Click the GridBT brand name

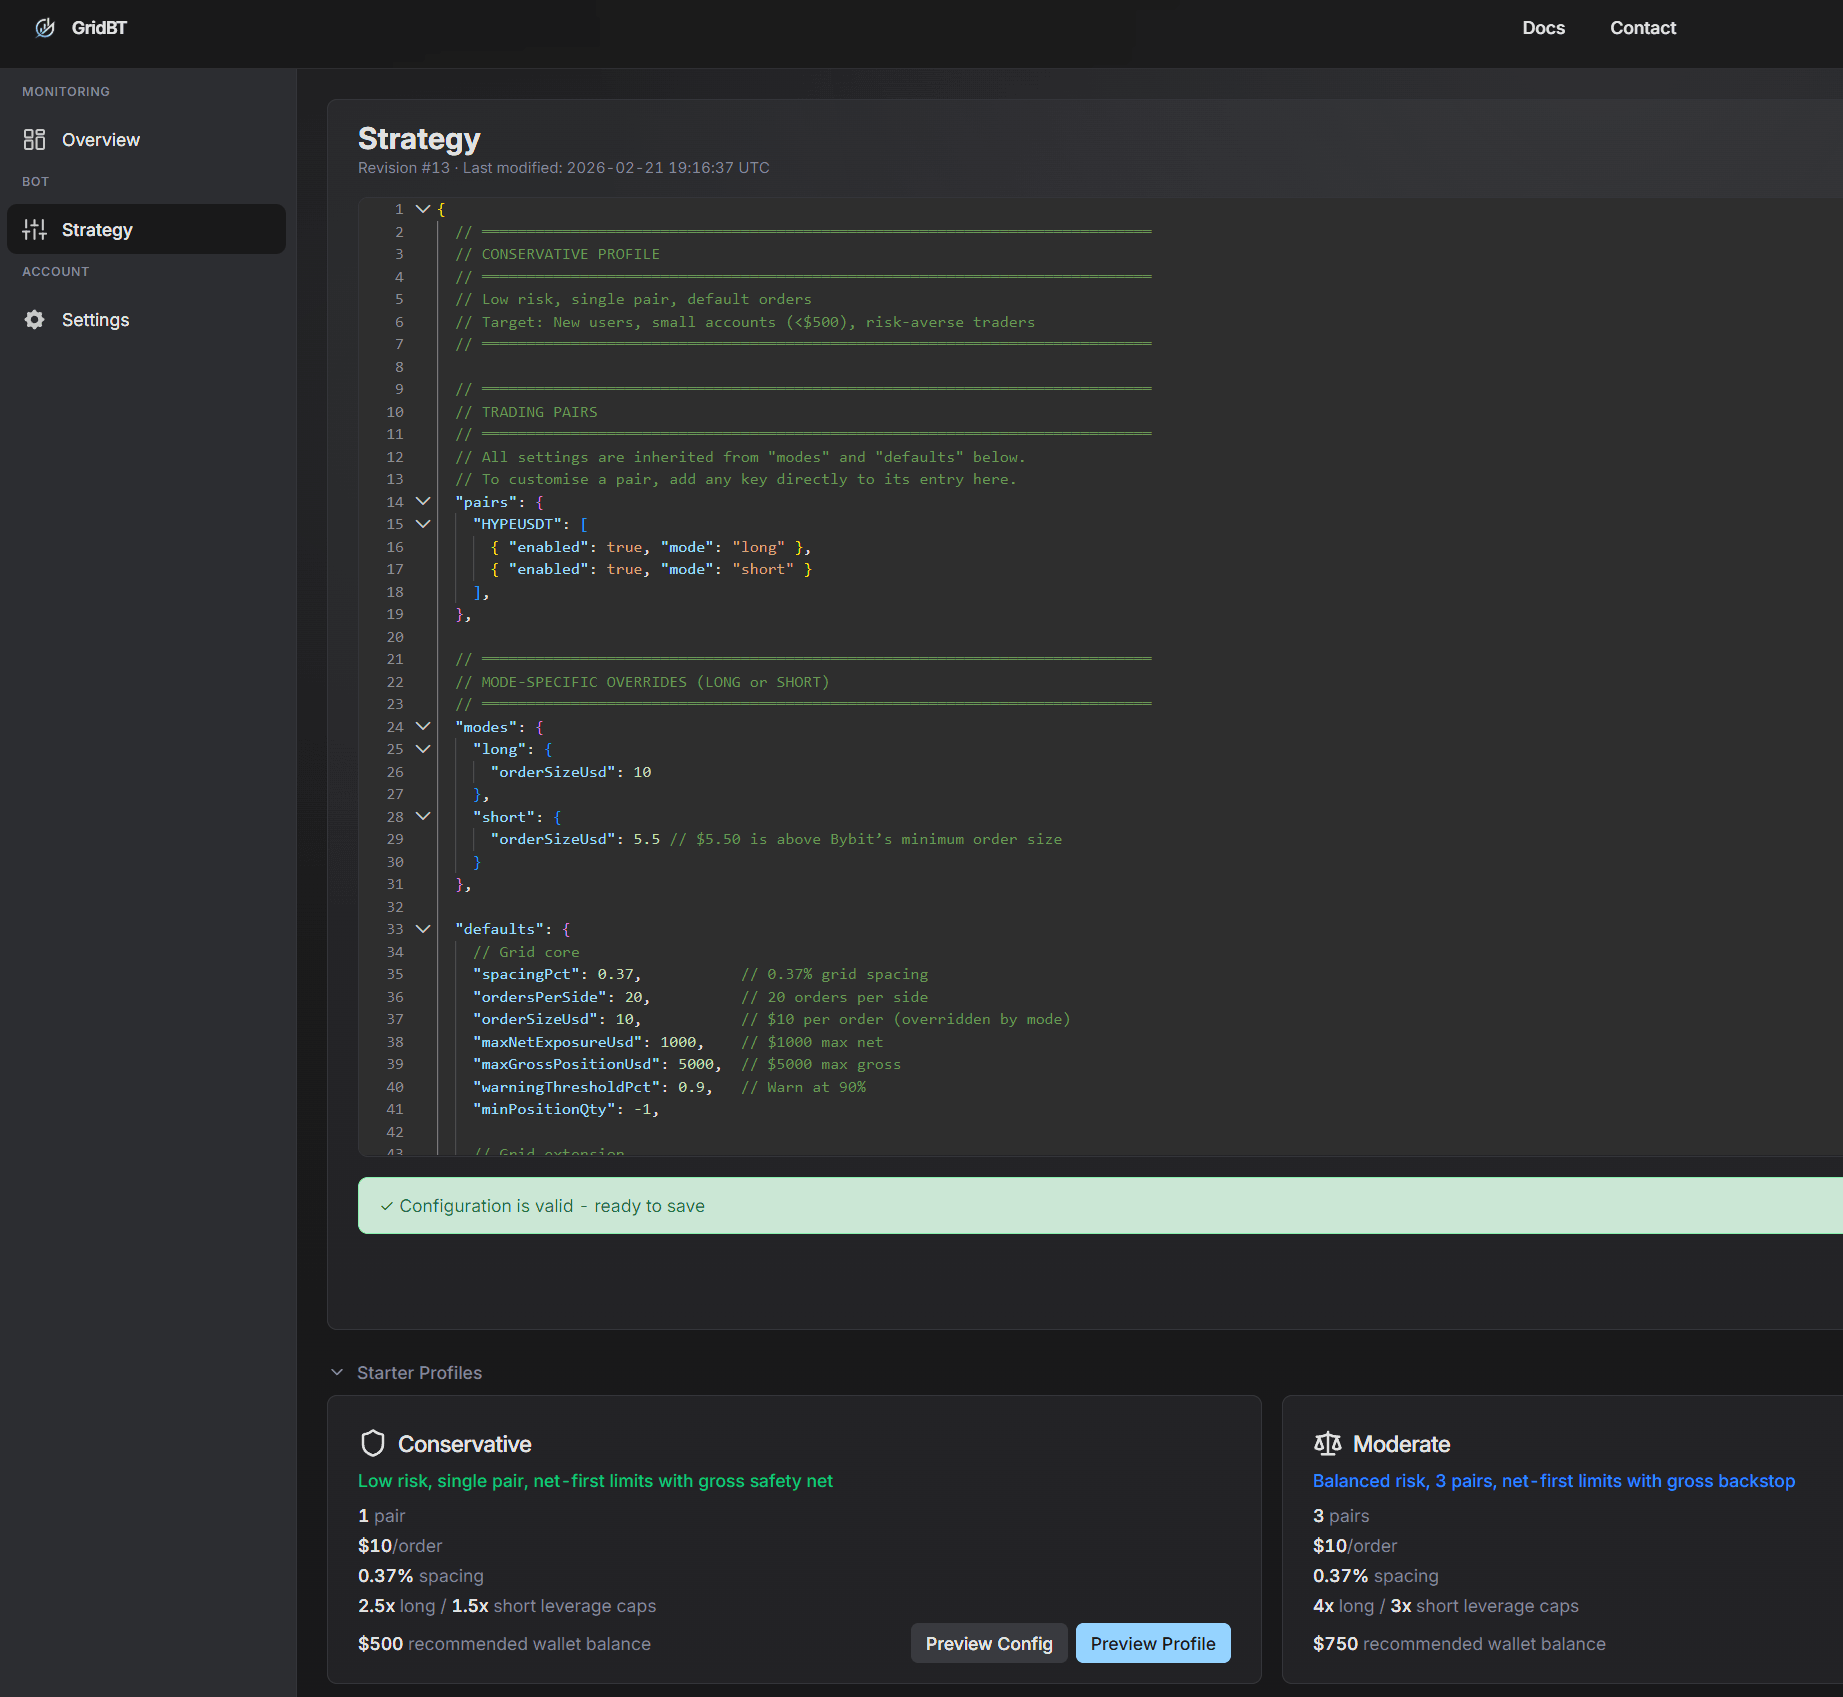pyautogui.click(x=99, y=28)
